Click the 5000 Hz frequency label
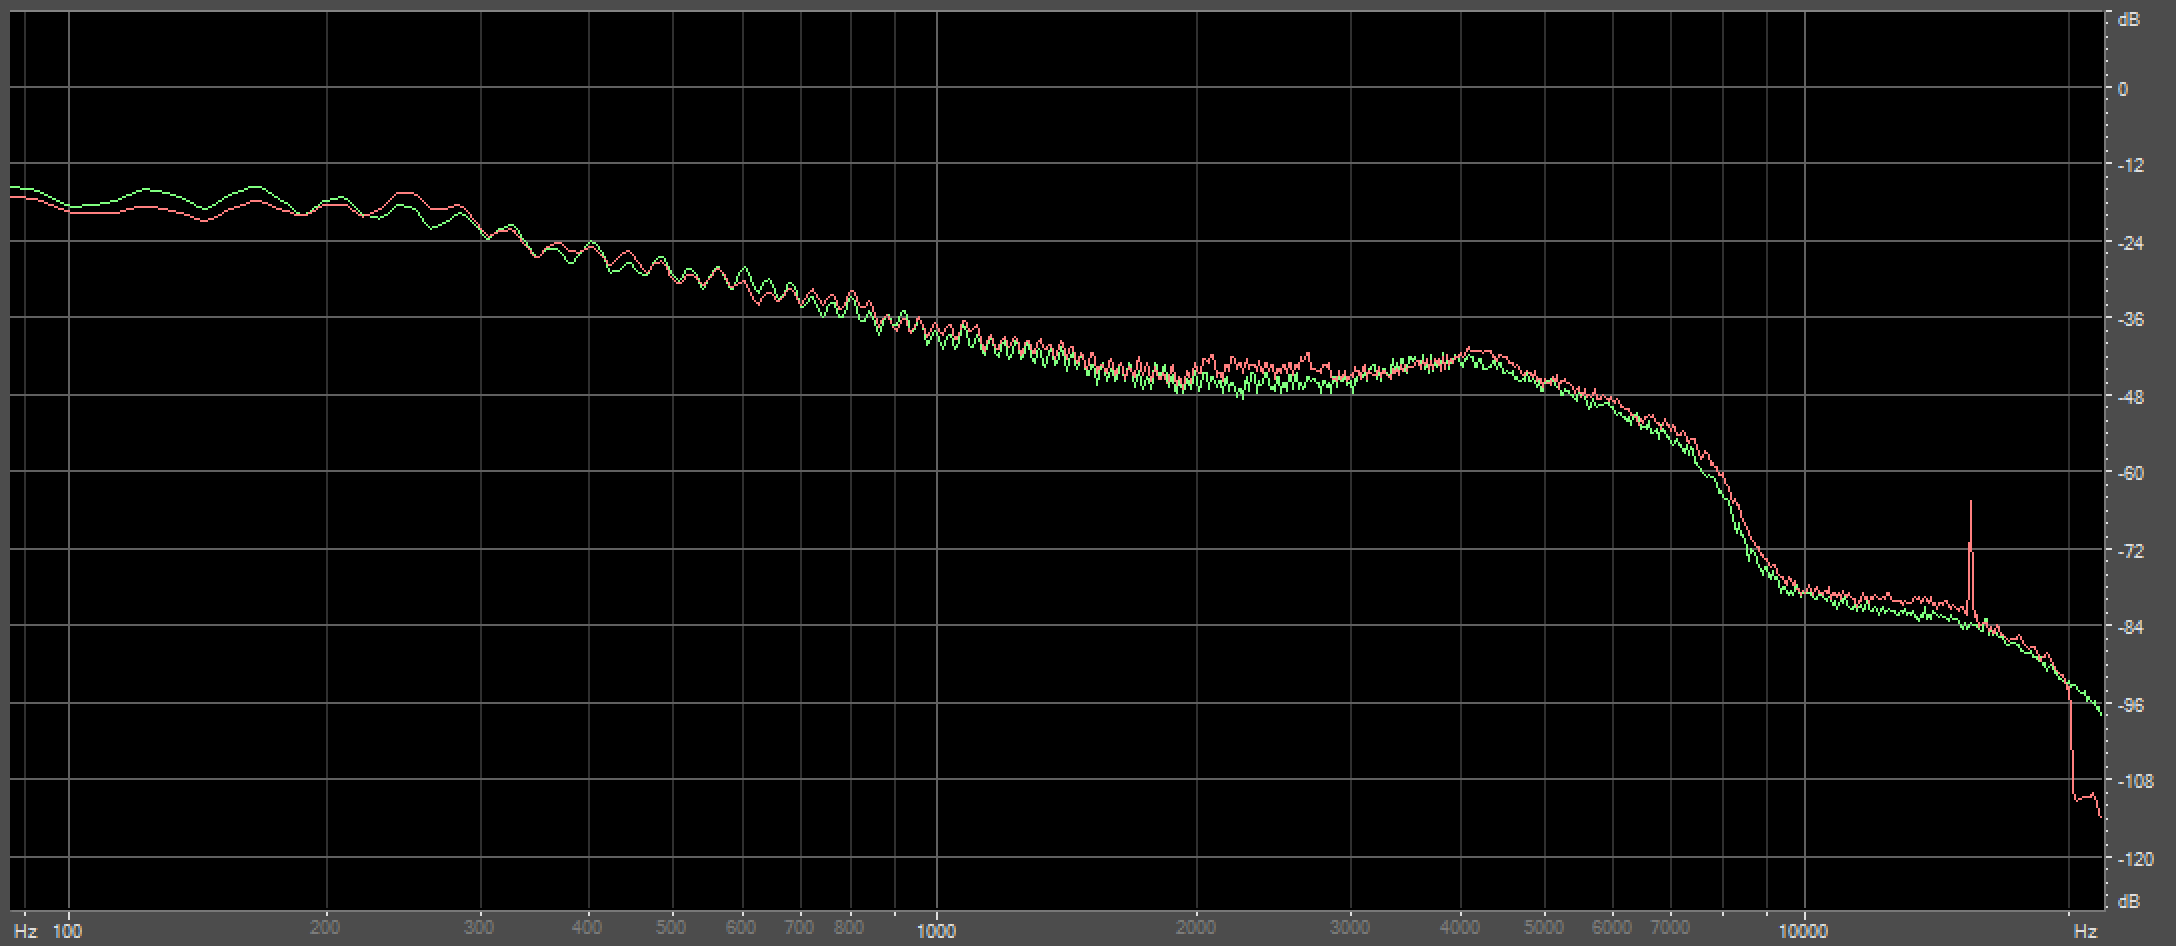The image size is (2176, 946). point(1544,928)
